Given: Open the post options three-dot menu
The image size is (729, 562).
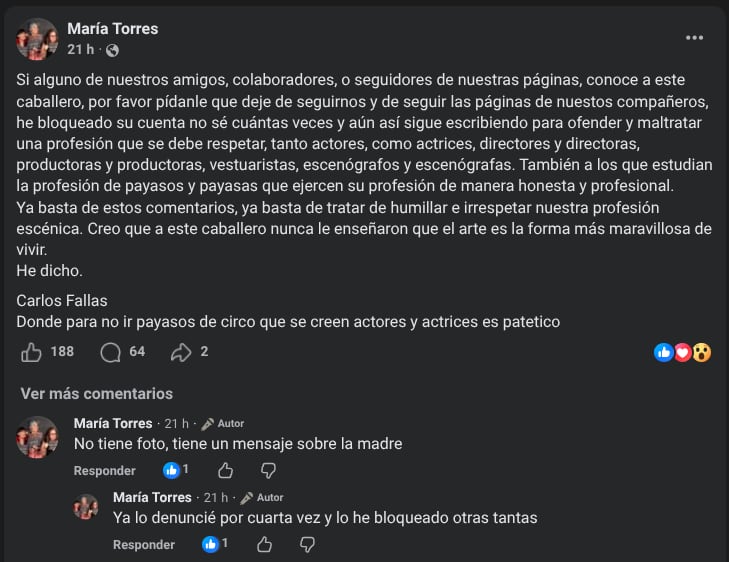Looking at the screenshot, I should [694, 38].
